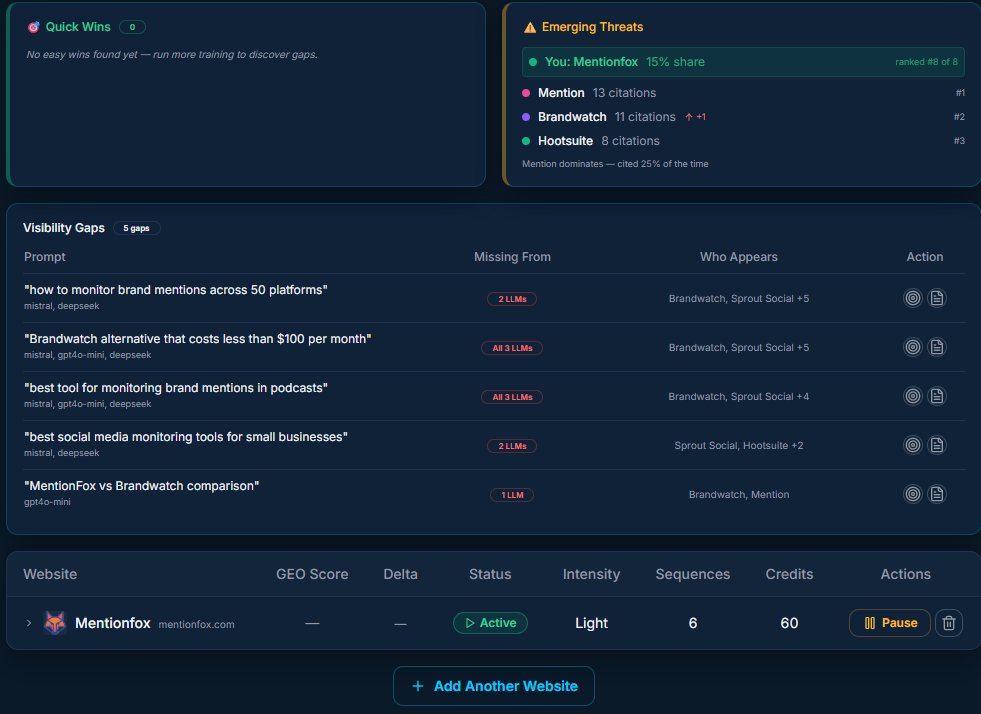
Task: Click the Delta column header
Action: click(x=400, y=574)
